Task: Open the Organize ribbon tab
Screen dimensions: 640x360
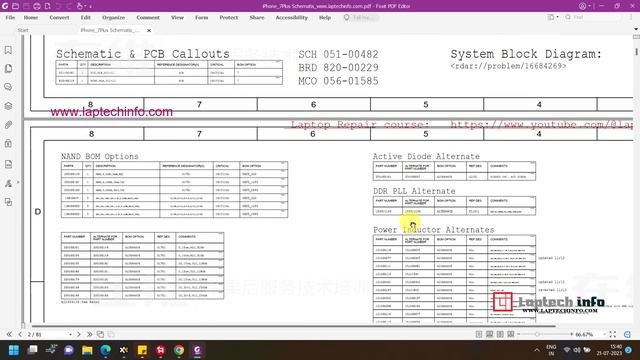Action: (x=113, y=18)
